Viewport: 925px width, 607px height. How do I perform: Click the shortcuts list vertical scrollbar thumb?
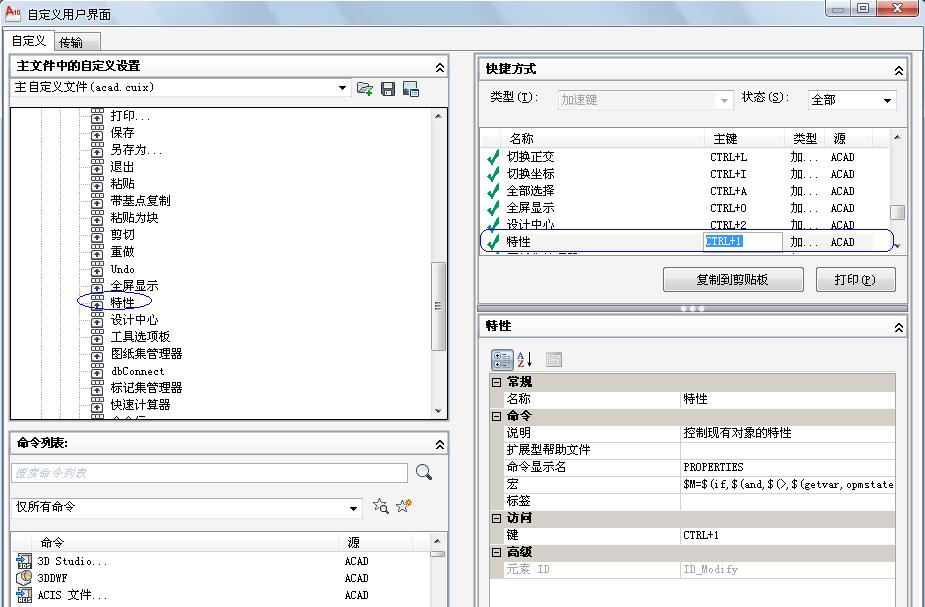(897, 212)
